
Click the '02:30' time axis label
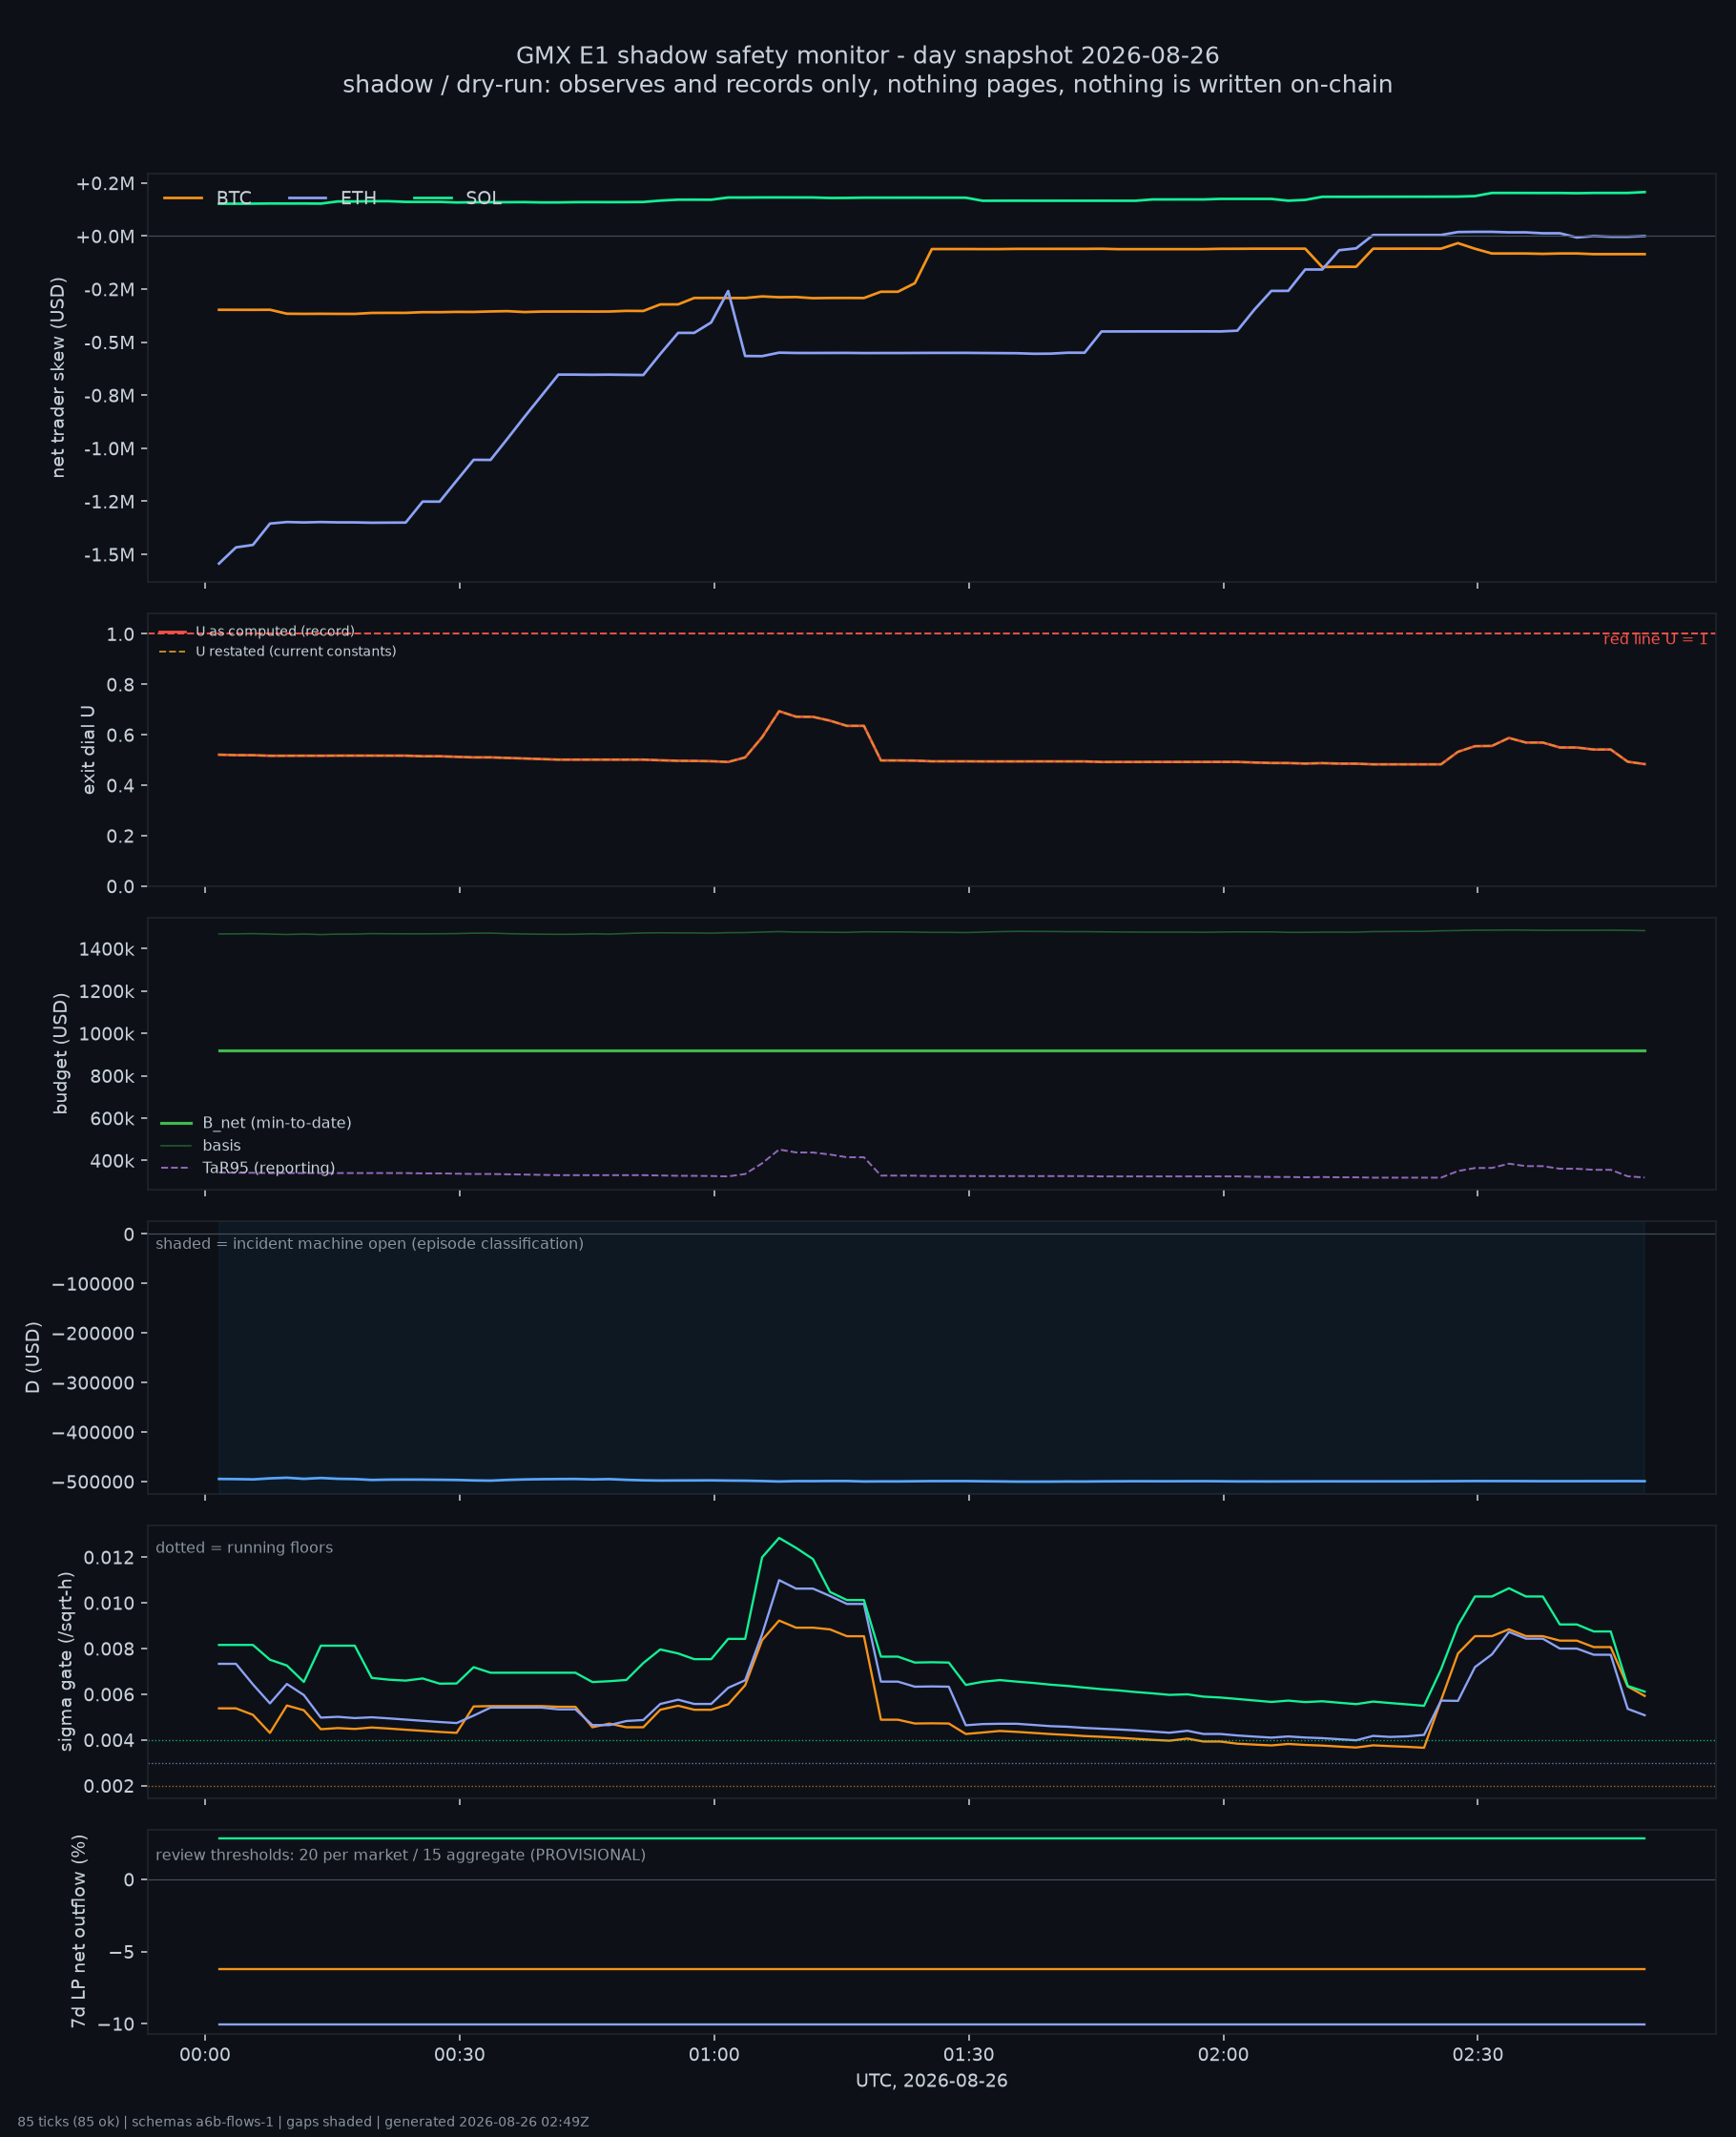pos(1478,2056)
